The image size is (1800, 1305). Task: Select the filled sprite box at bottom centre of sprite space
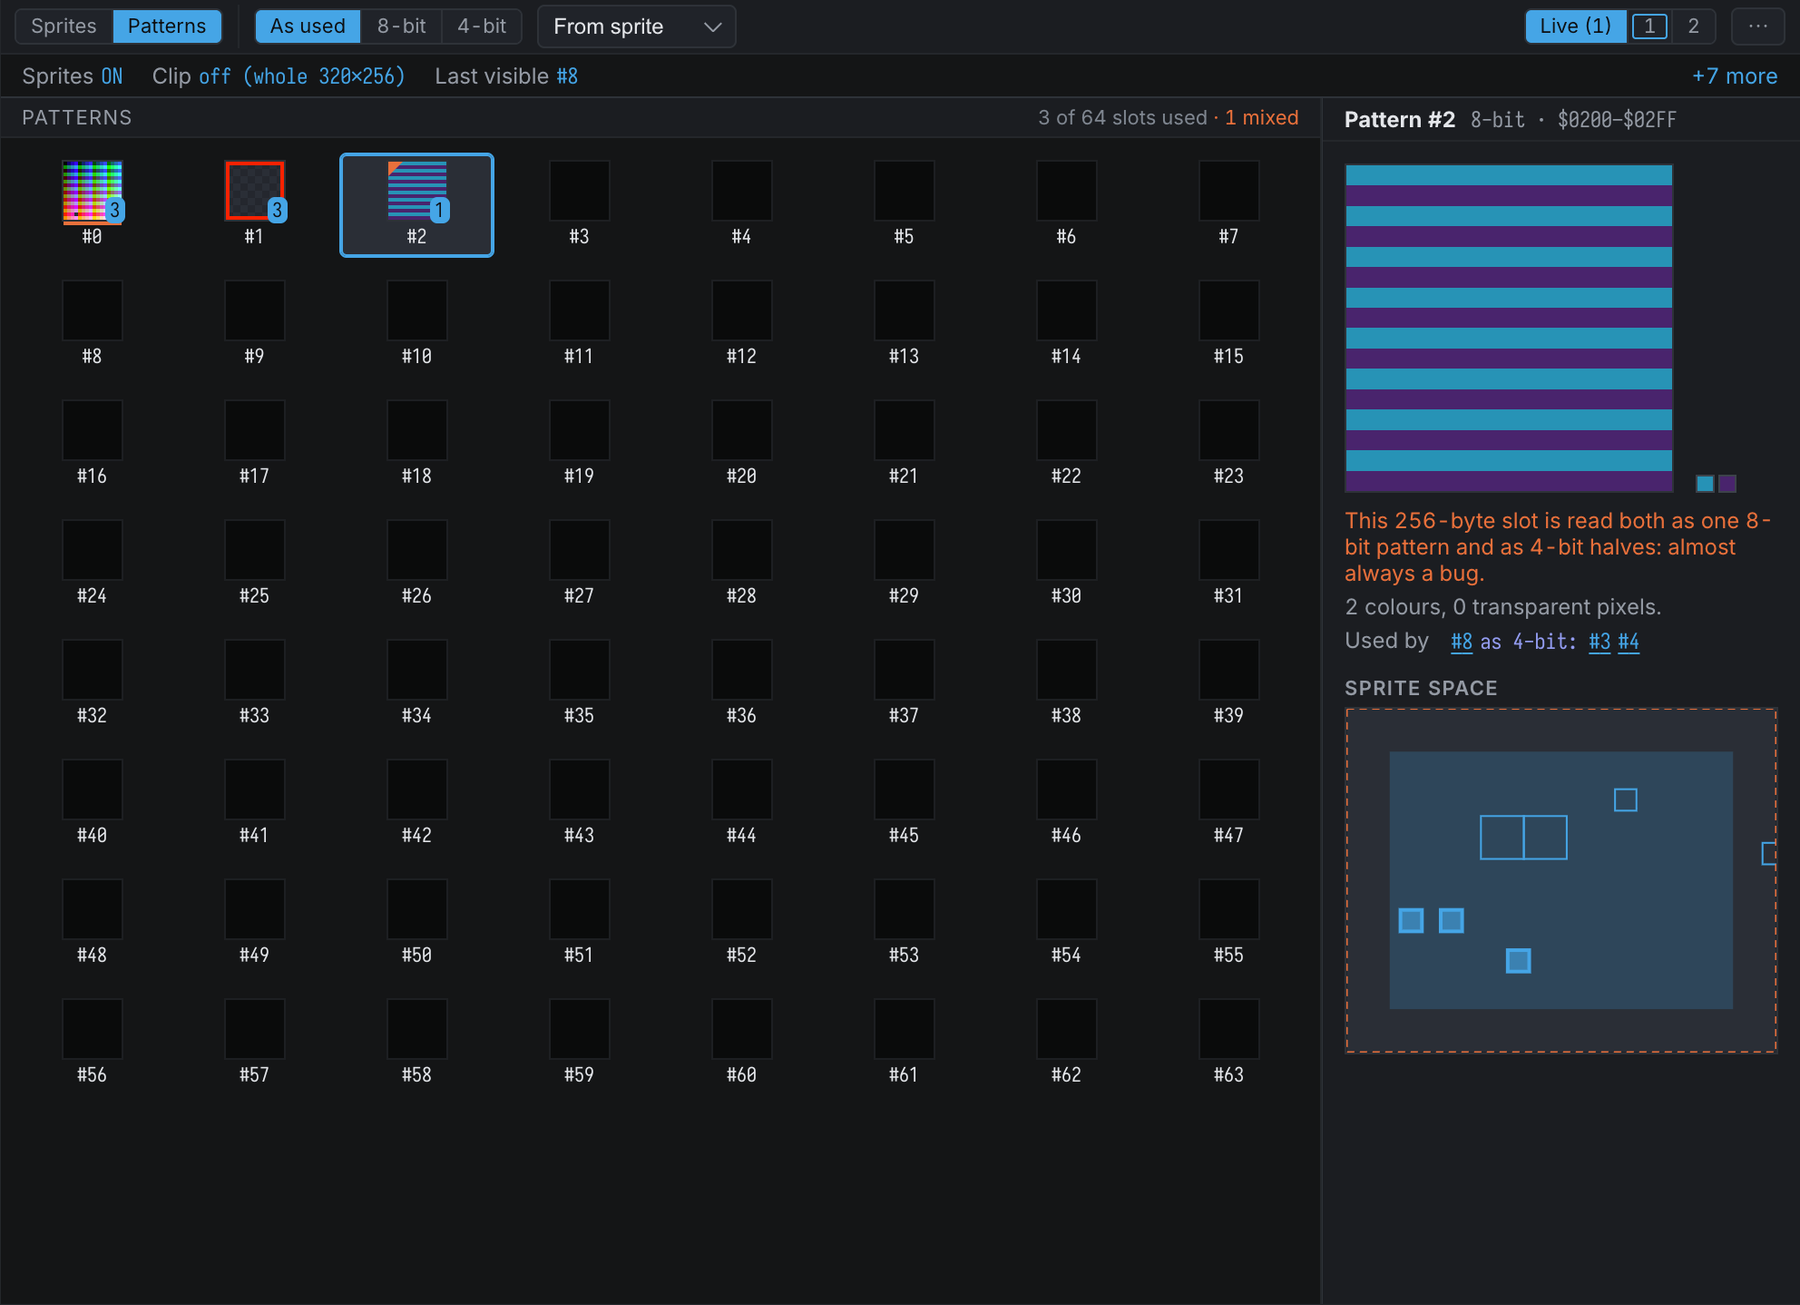click(1518, 961)
